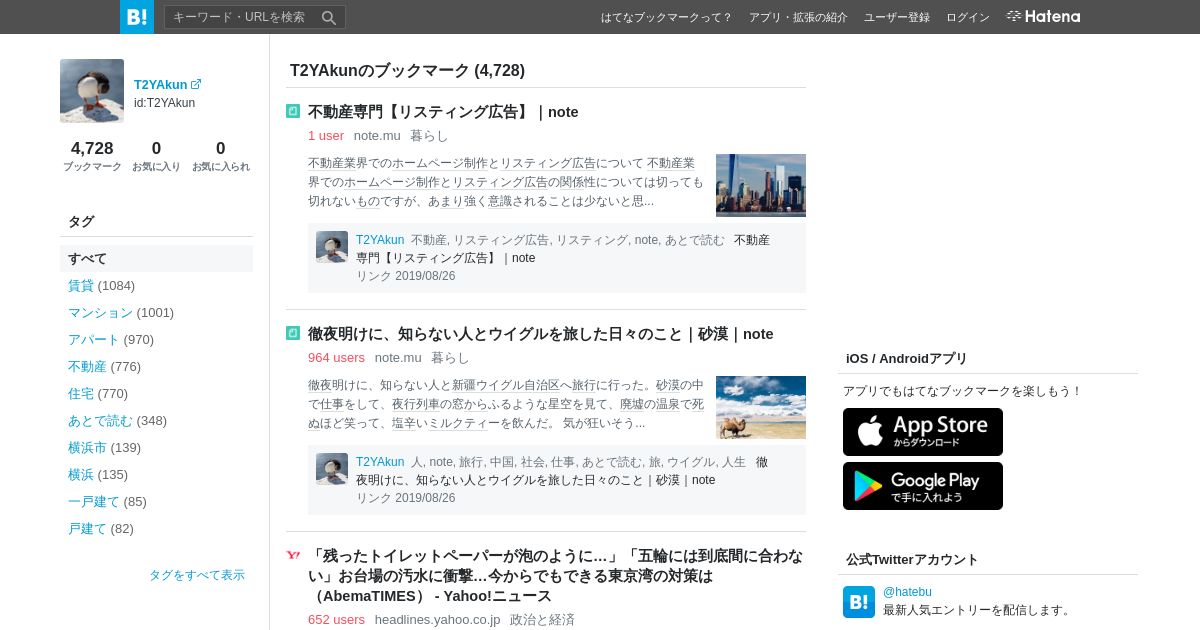Image resolution: width=1200 pixels, height=630 pixels.
Task: Click 旅行 tag in second comment
Action: click(x=471, y=462)
